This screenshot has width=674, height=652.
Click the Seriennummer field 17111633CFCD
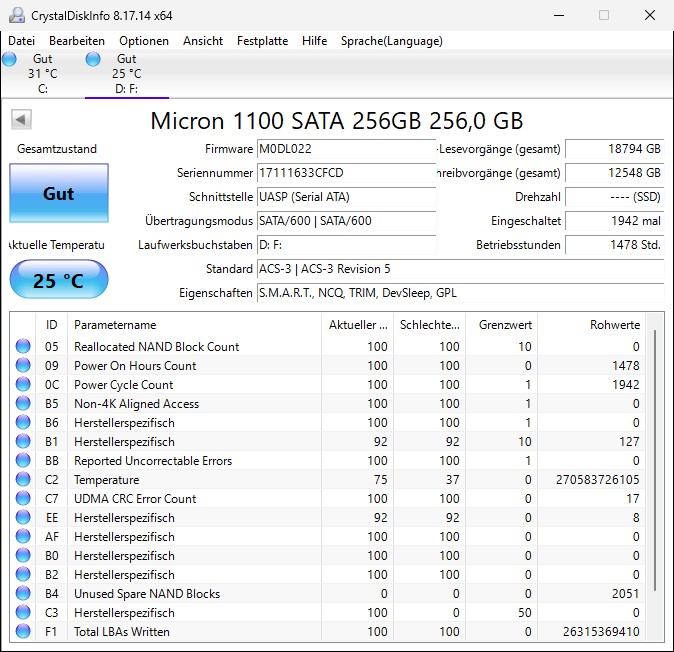pos(346,173)
